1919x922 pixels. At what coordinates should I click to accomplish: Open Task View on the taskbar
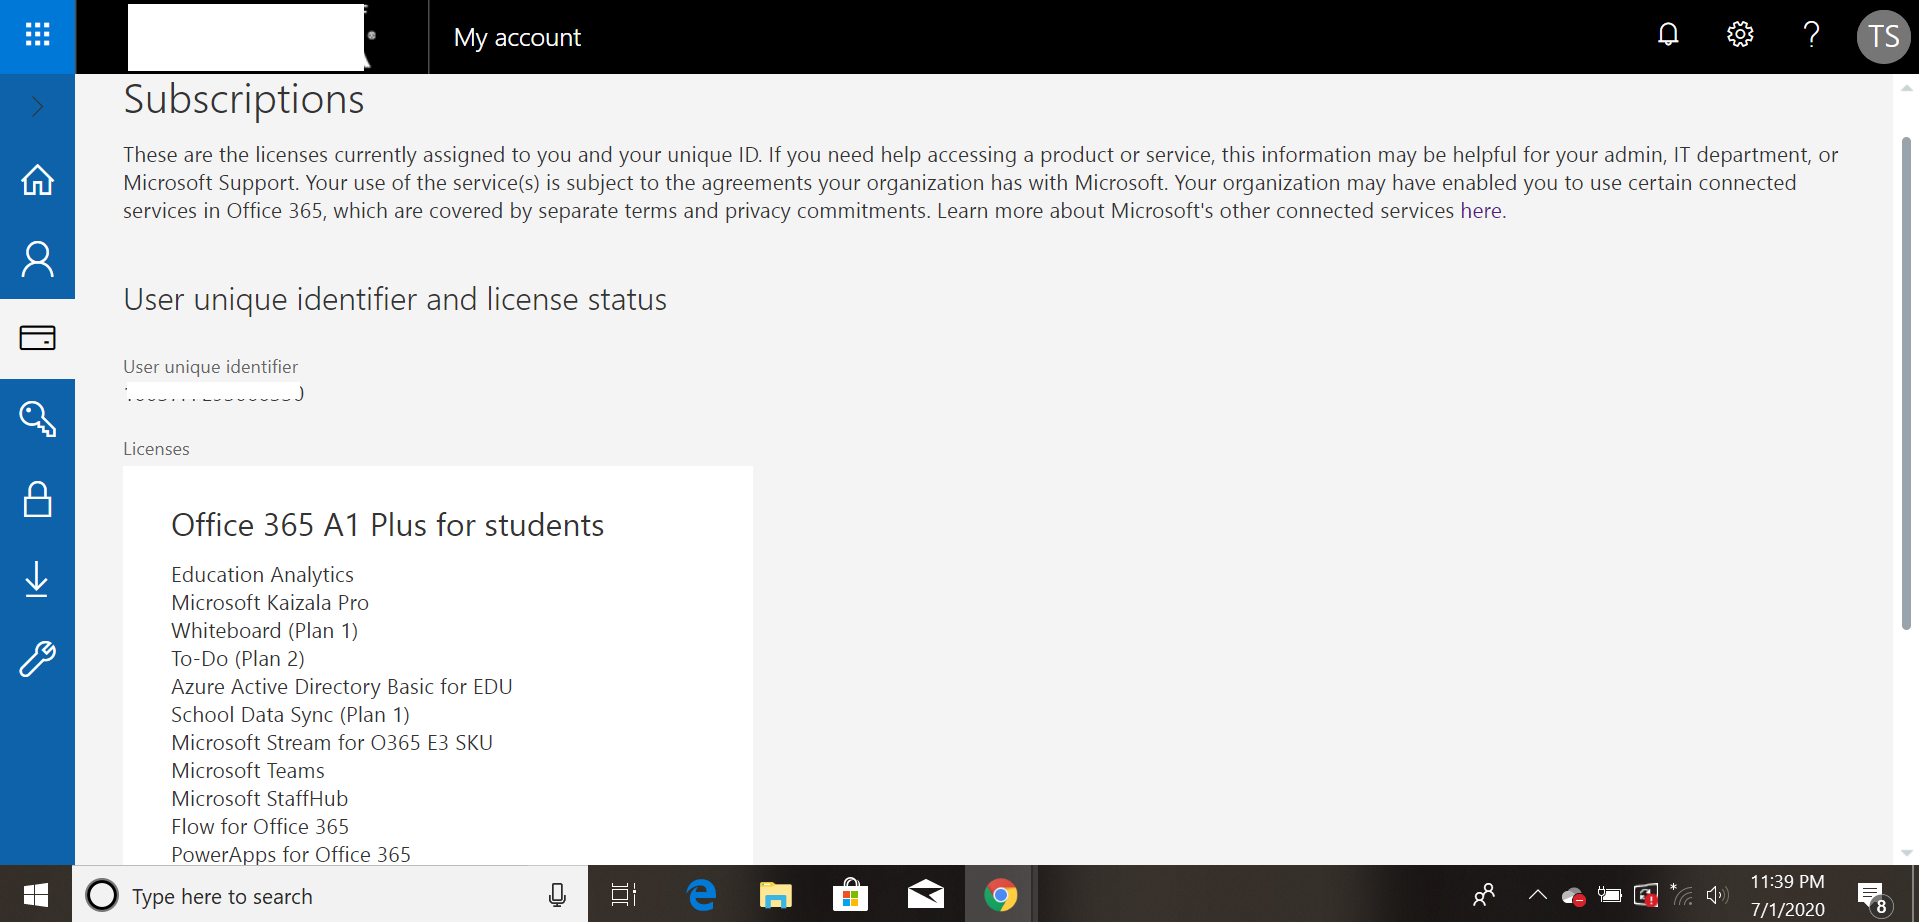click(x=624, y=894)
